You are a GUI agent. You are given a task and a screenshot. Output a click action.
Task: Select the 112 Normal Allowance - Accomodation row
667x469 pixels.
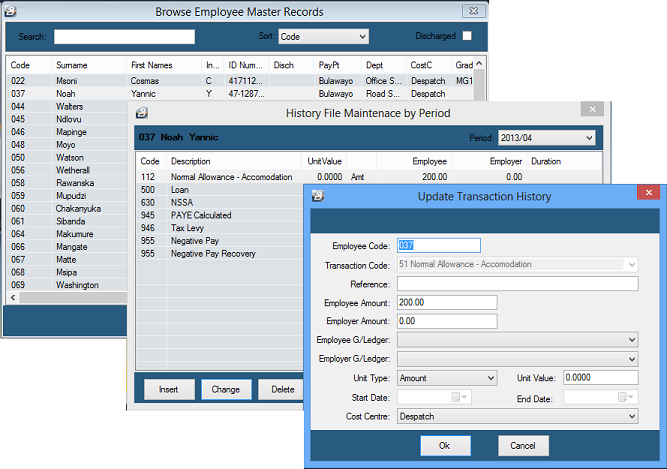368,177
